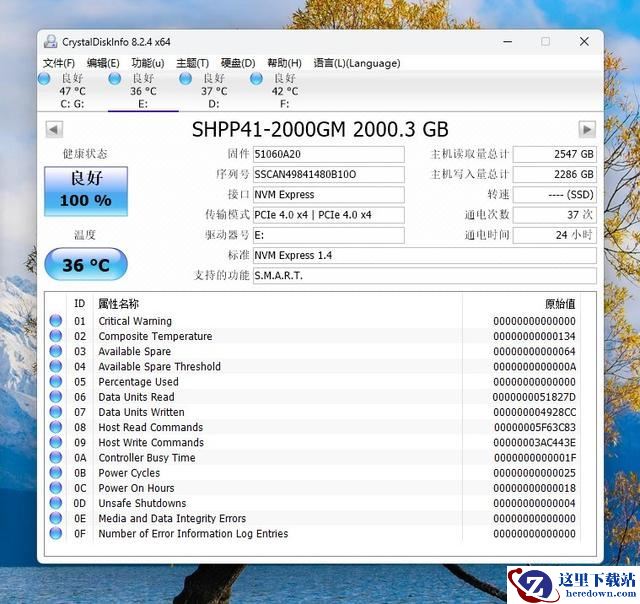Close the CrystalDiskInfo window
640x604 pixels.
point(584,42)
